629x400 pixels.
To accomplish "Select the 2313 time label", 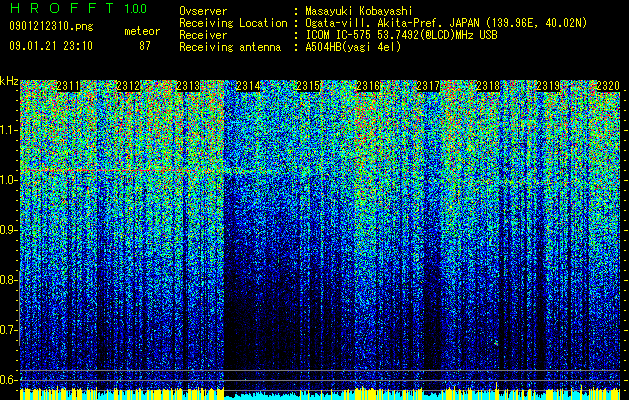I will coord(188,86).
